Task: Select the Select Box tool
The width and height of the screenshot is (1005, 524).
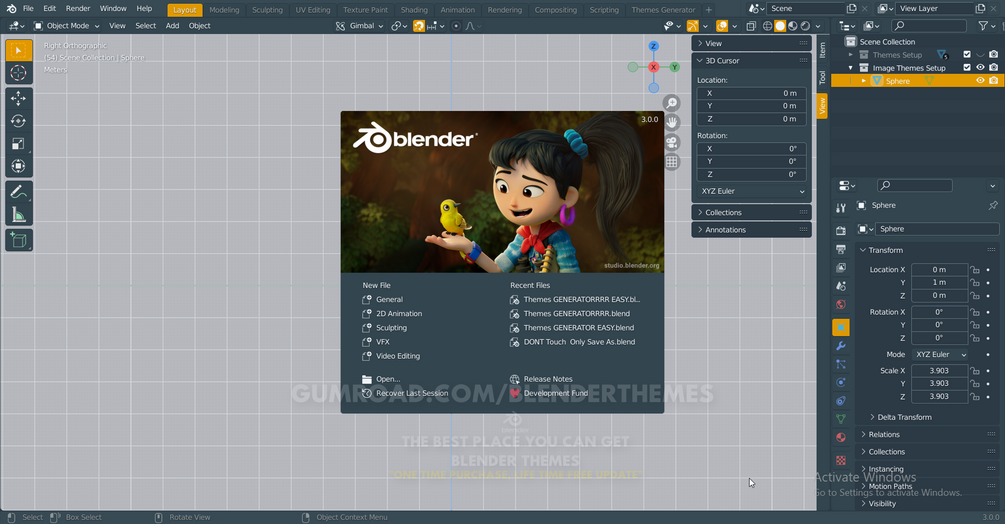Action: pyautogui.click(x=19, y=50)
